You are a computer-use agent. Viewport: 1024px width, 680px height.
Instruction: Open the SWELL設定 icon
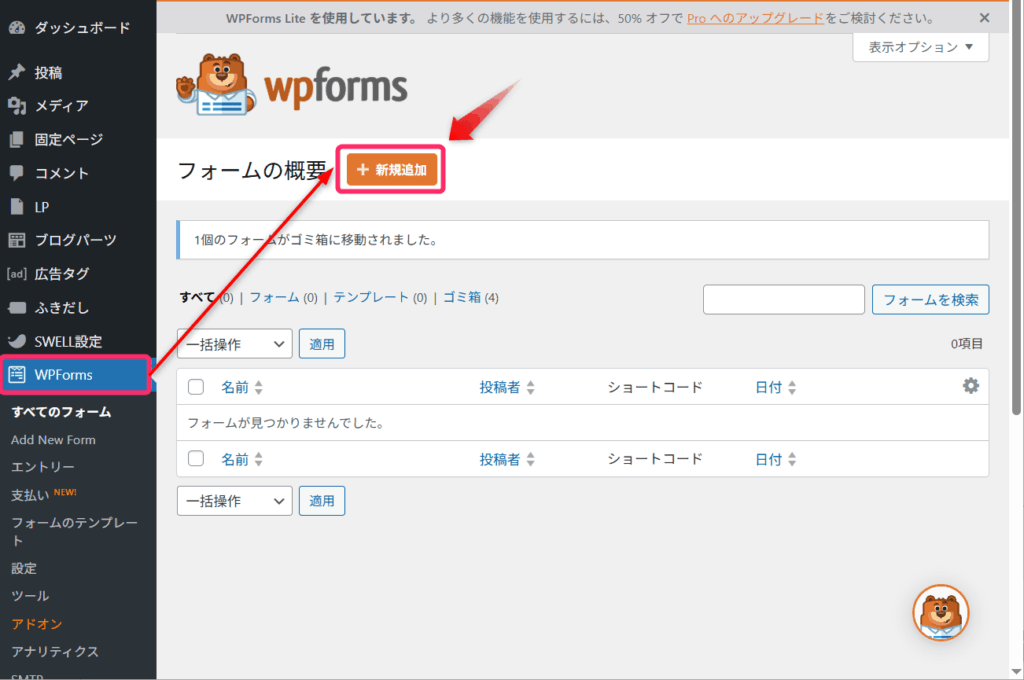coord(17,341)
